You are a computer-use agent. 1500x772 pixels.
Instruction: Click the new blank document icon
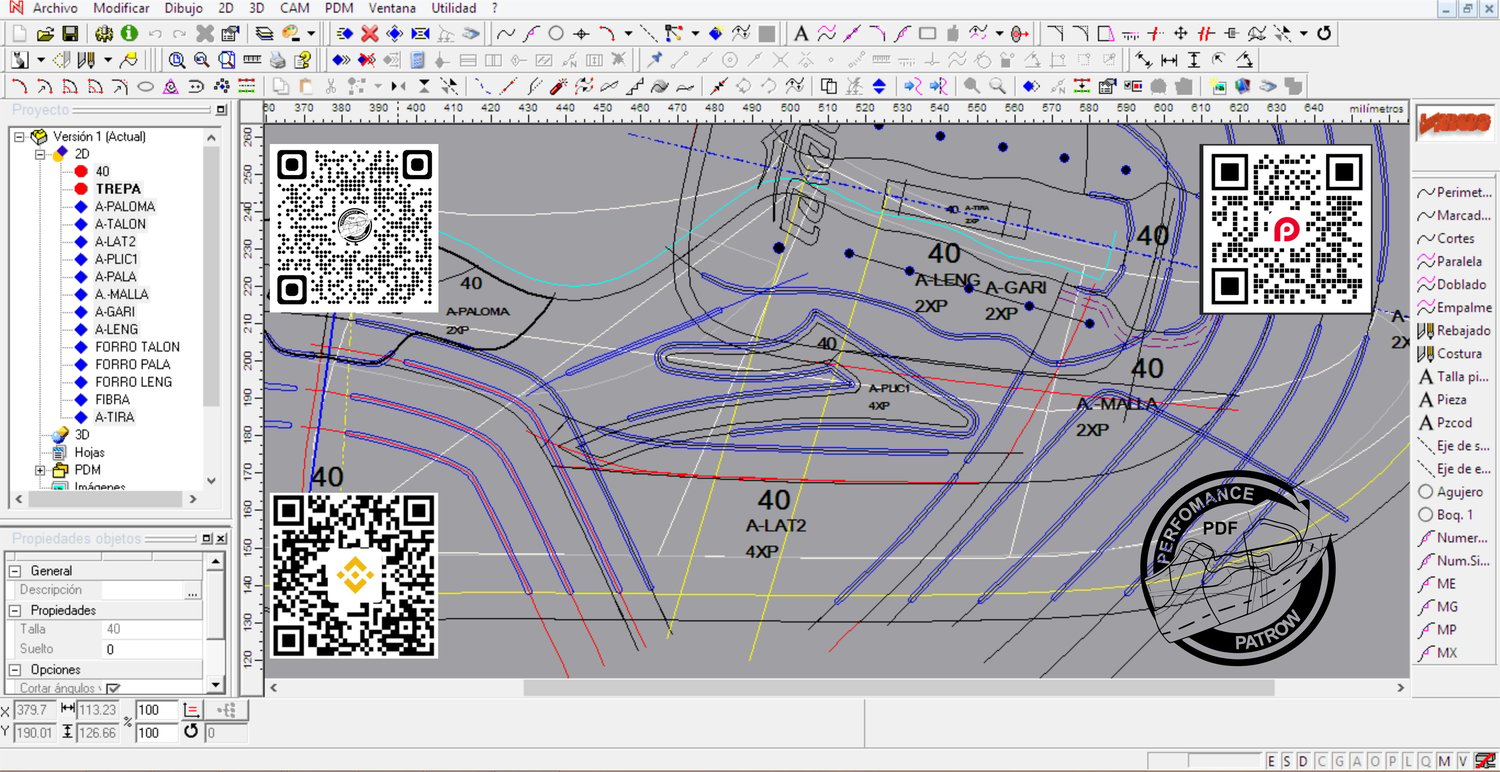tap(19, 33)
